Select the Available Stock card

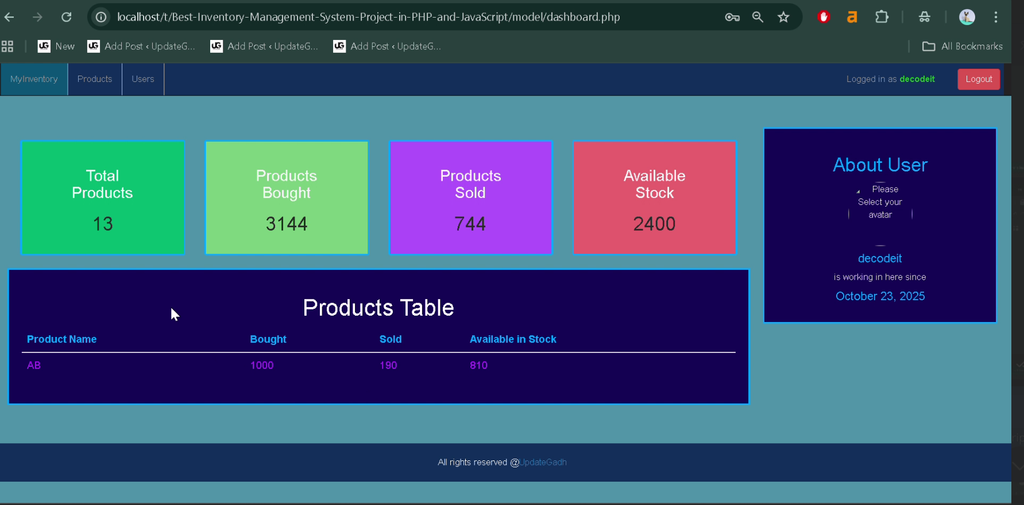pos(654,197)
